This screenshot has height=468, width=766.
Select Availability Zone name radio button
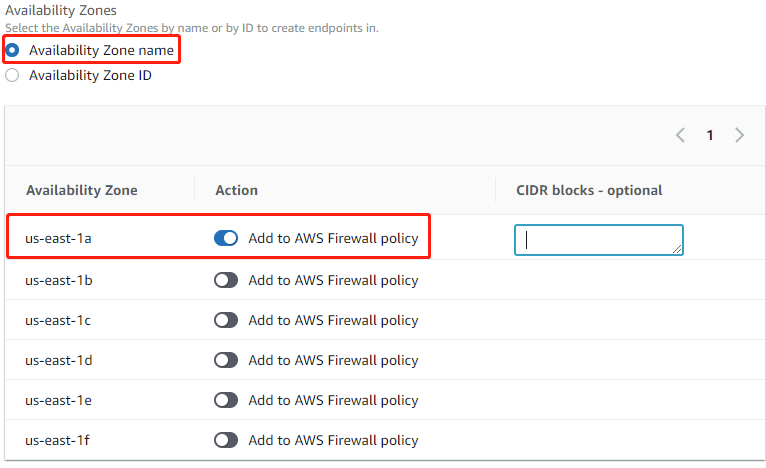[x=12, y=50]
